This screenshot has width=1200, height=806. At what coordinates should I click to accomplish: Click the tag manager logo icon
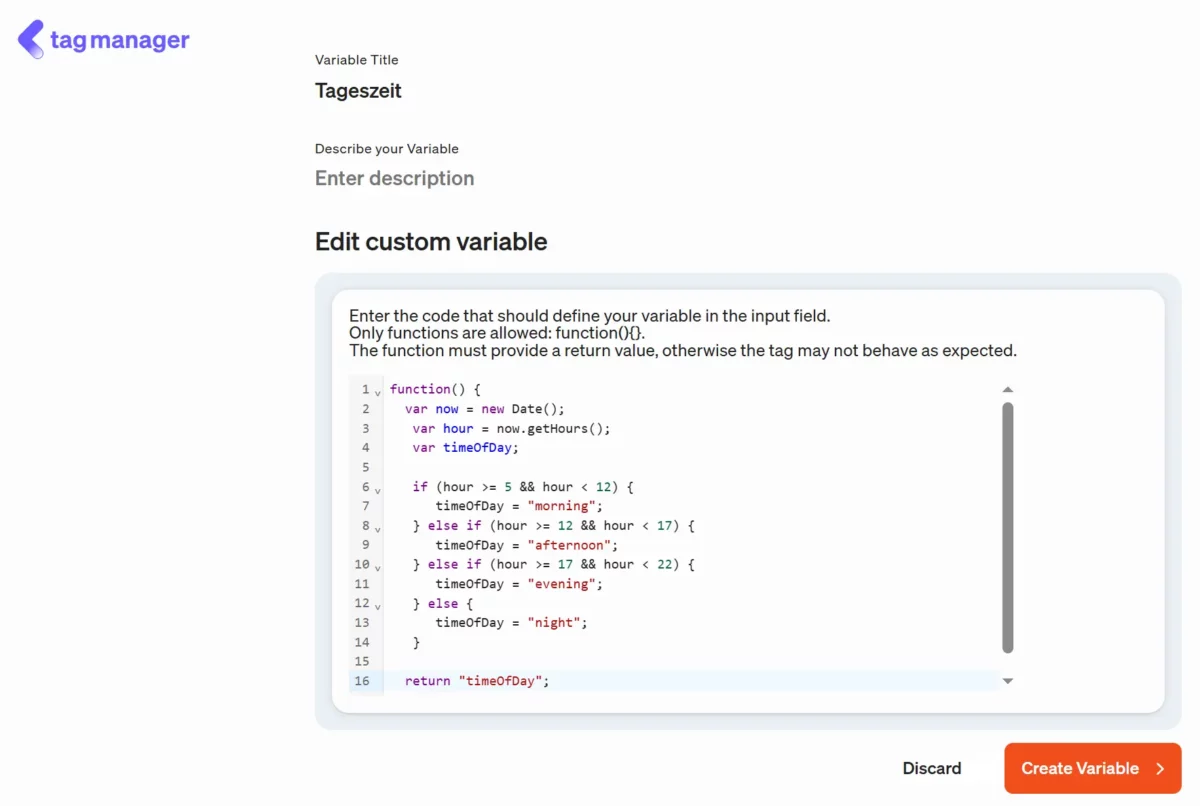(31, 39)
